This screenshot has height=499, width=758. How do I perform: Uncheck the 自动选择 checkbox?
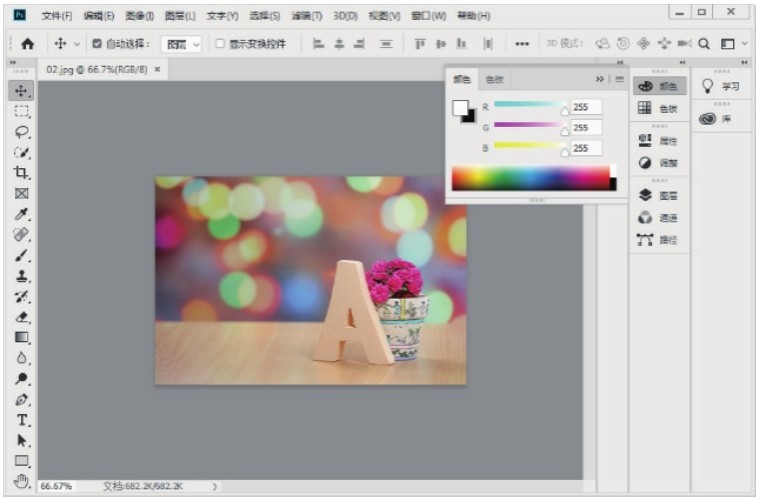97,44
